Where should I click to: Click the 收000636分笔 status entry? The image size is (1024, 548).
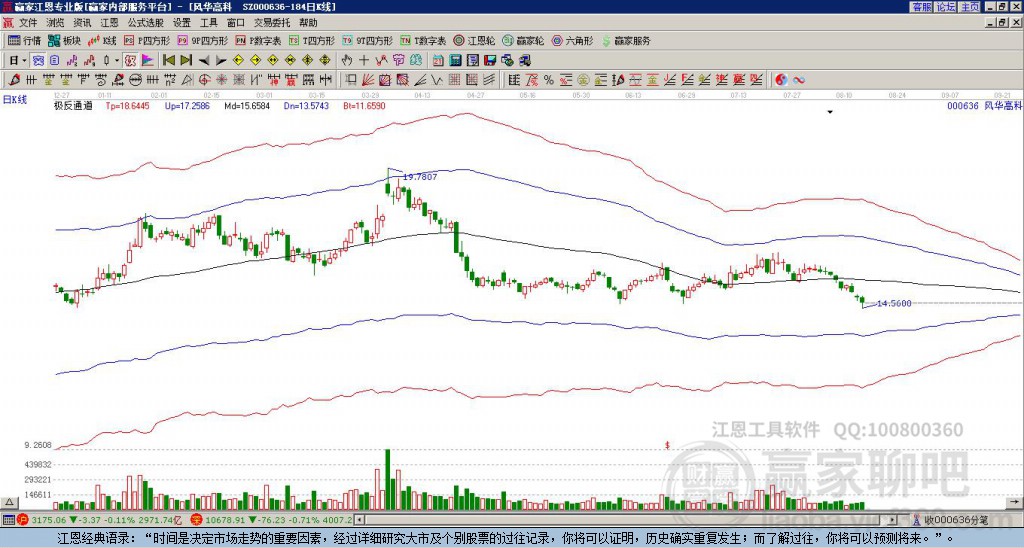pyautogui.click(x=950, y=520)
